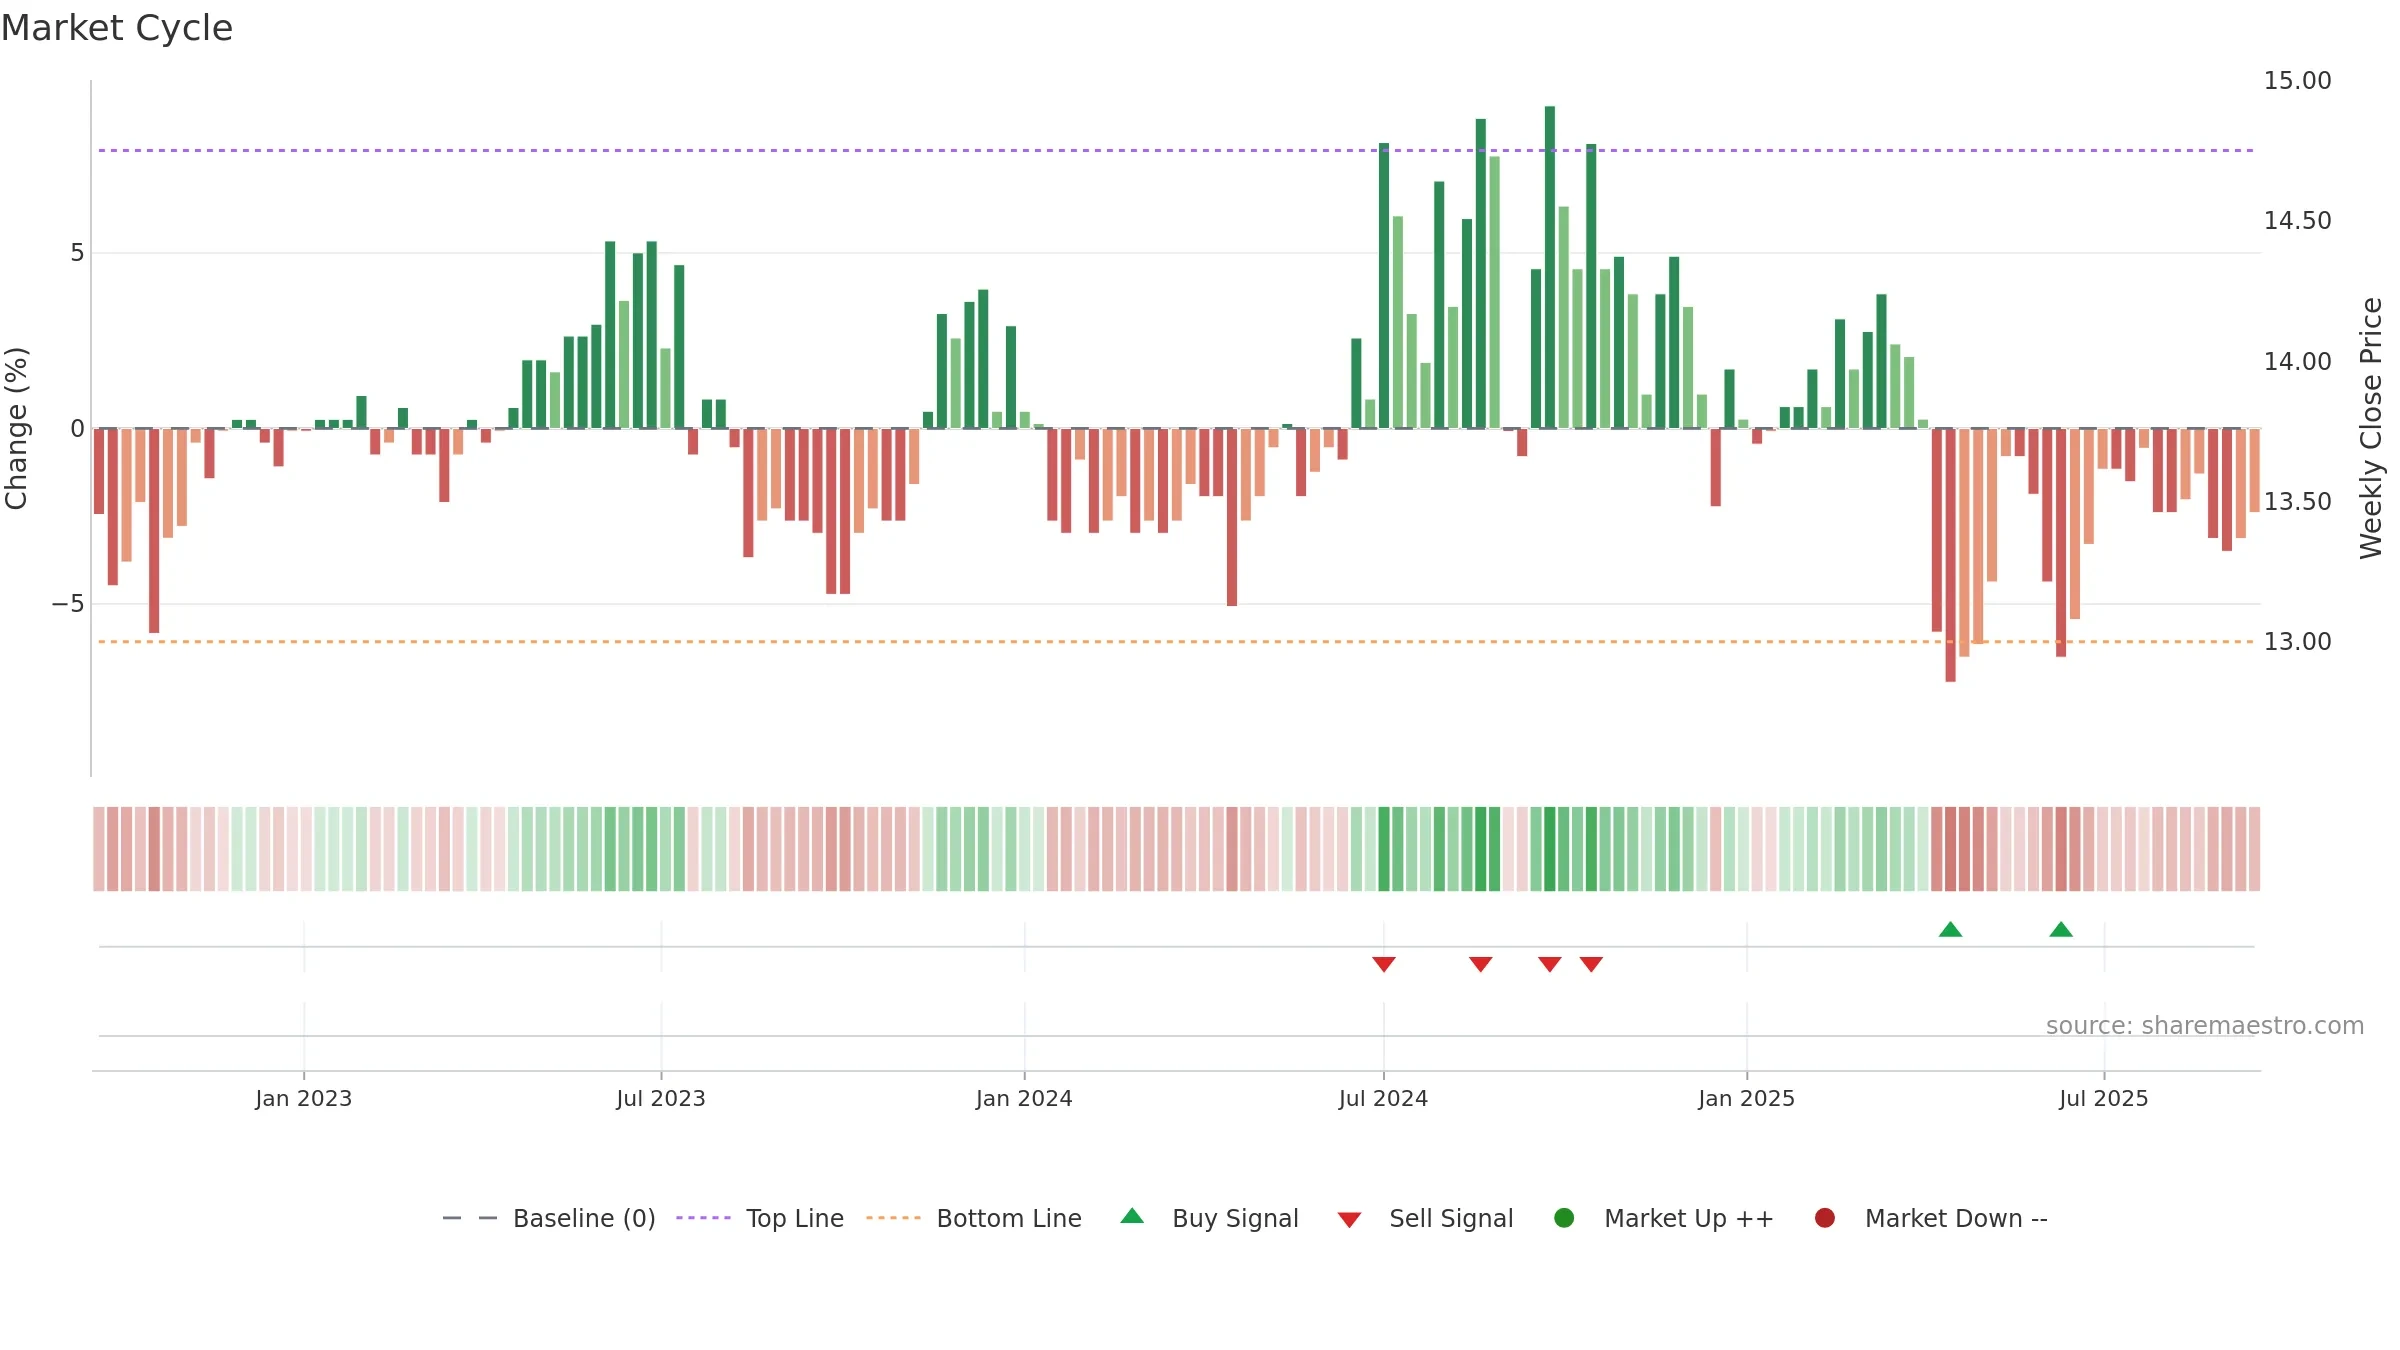Click the Jan 2025 axis label

tap(1747, 1099)
